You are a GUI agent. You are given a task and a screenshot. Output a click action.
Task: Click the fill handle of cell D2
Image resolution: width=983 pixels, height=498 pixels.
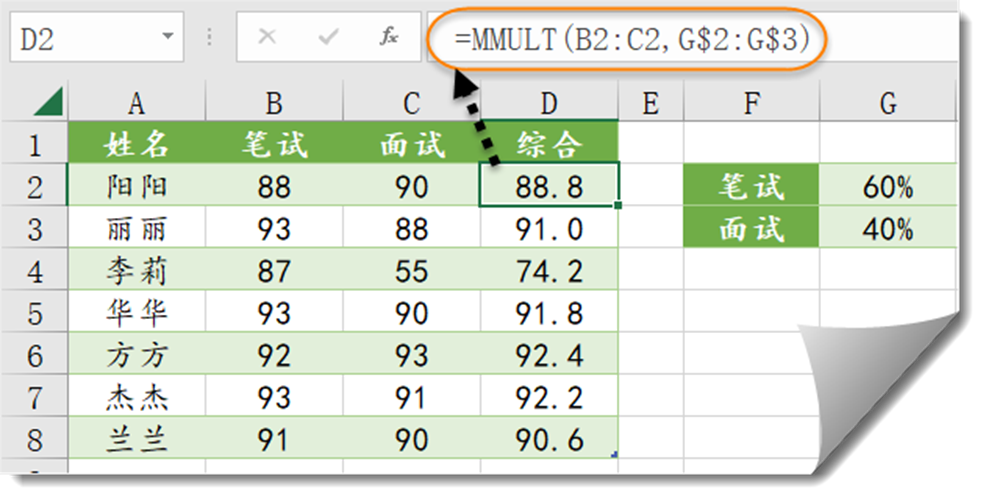pos(619,205)
